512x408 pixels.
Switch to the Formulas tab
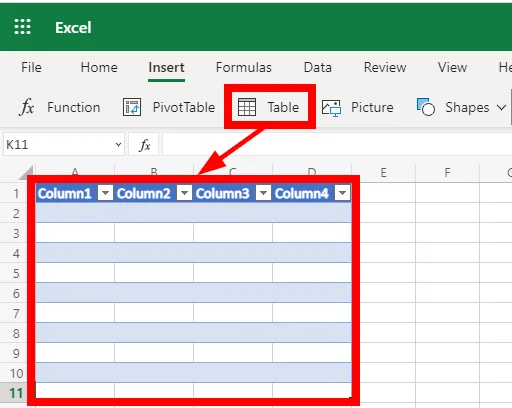[244, 68]
